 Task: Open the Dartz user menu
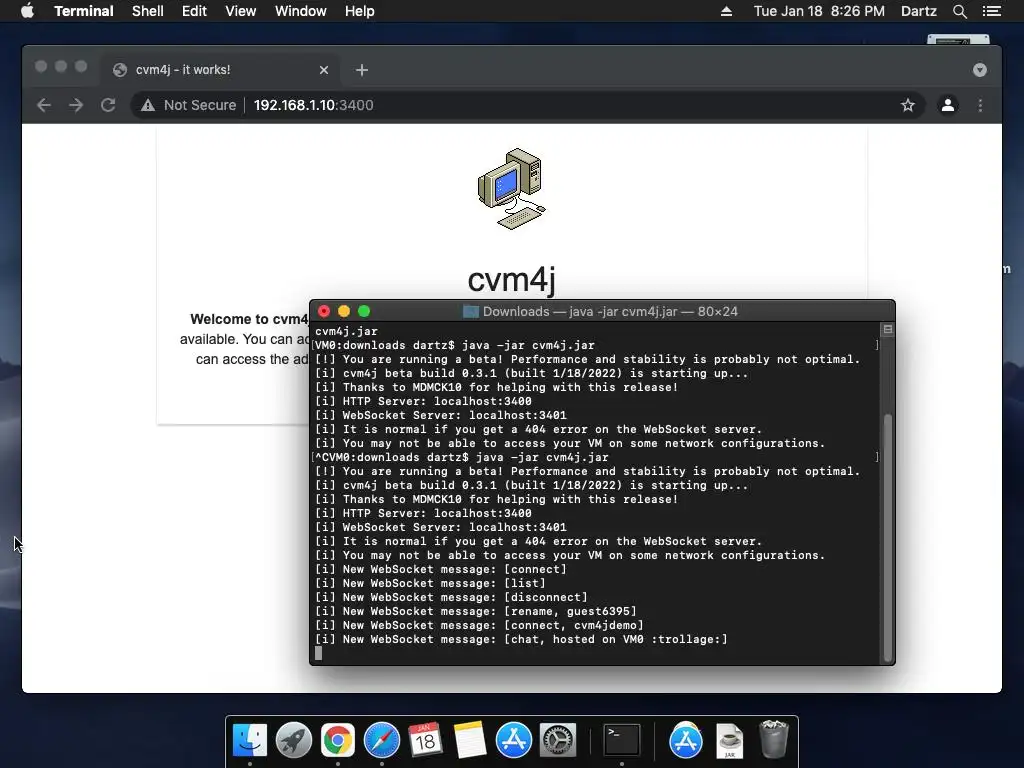click(x=918, y=11)
